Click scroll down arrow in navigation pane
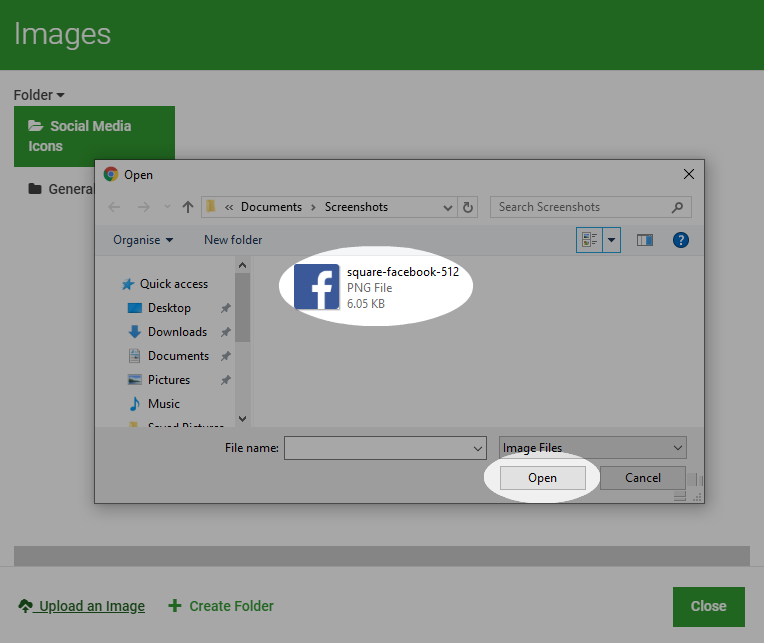This screenshot has width=764, height=643. (x=242, y=419)
